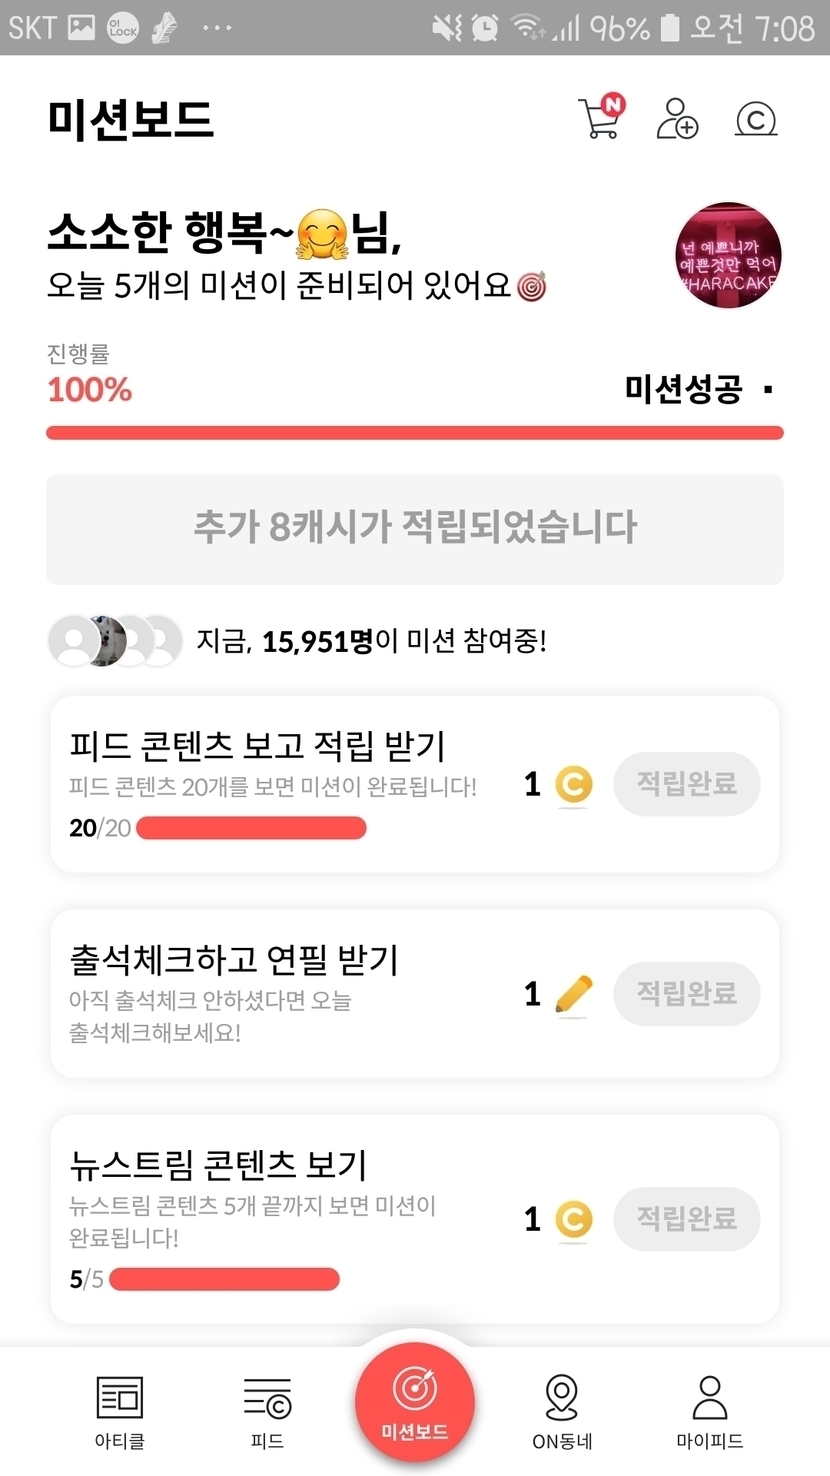Tap the coin icon for newstream mission

click(573, 1219)
